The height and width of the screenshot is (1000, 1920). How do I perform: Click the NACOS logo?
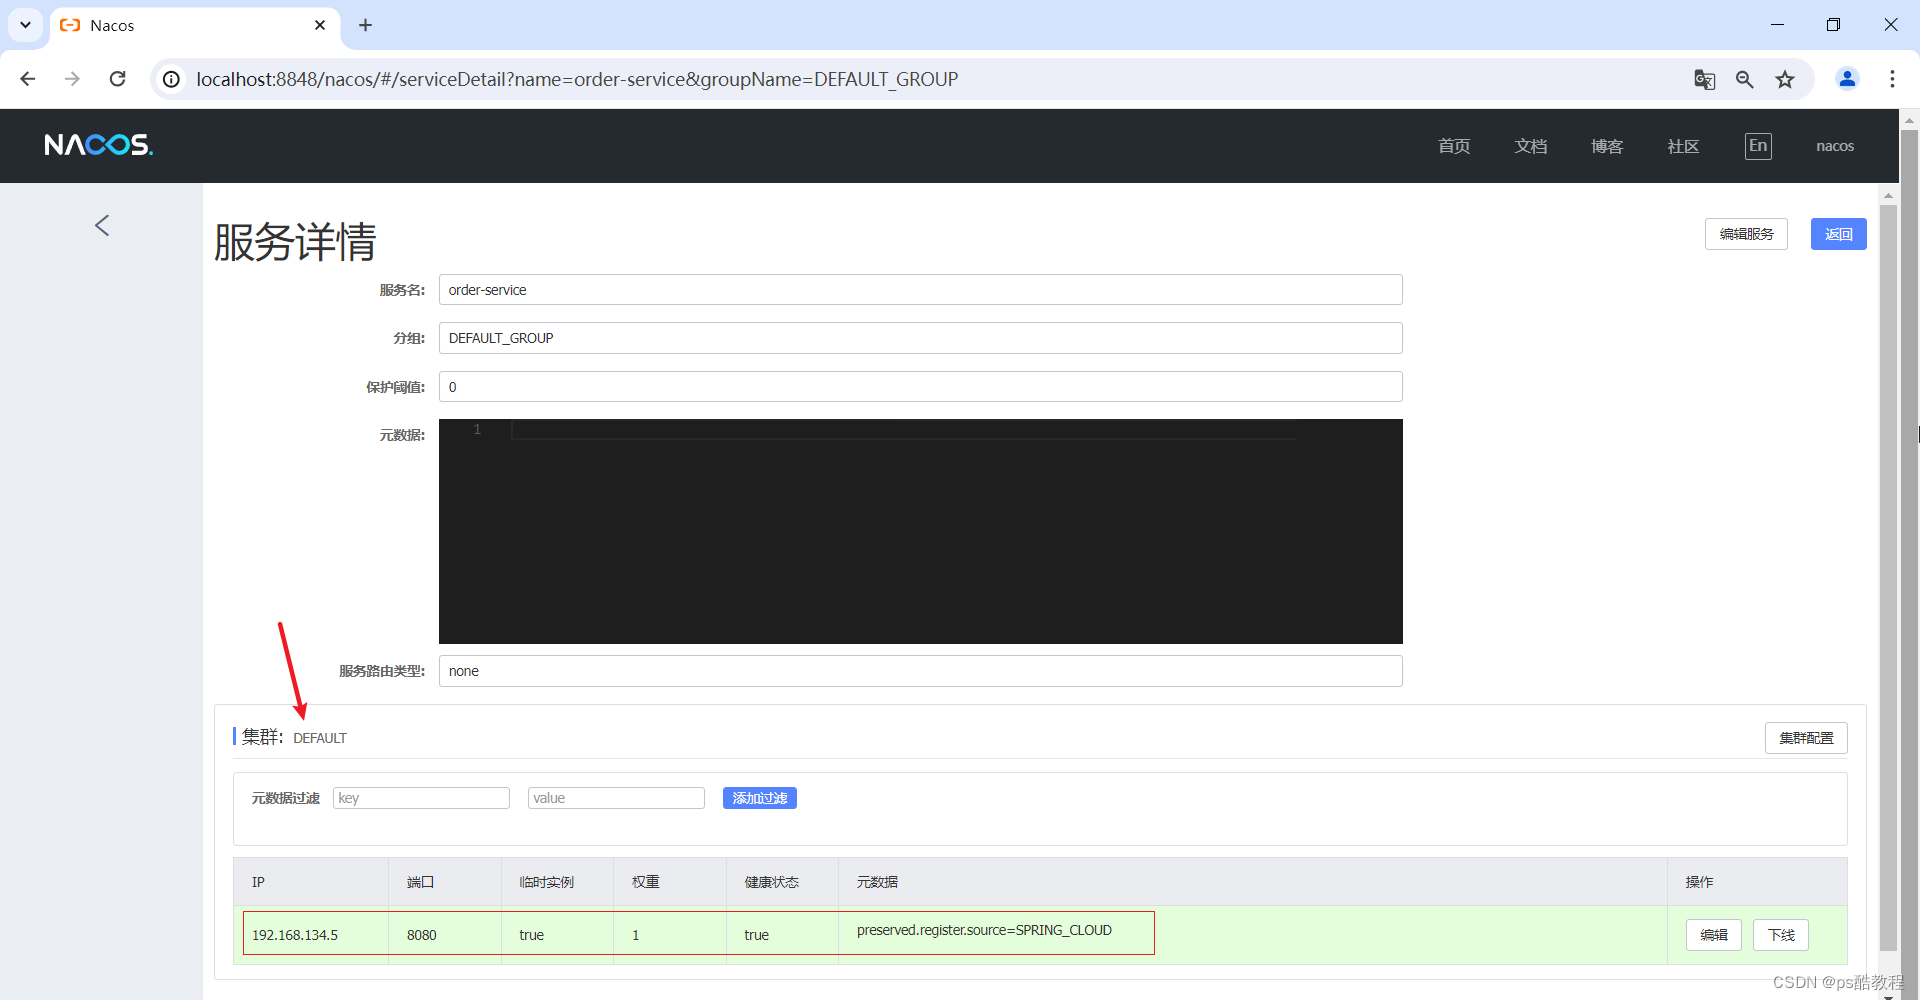click(98, 145)
